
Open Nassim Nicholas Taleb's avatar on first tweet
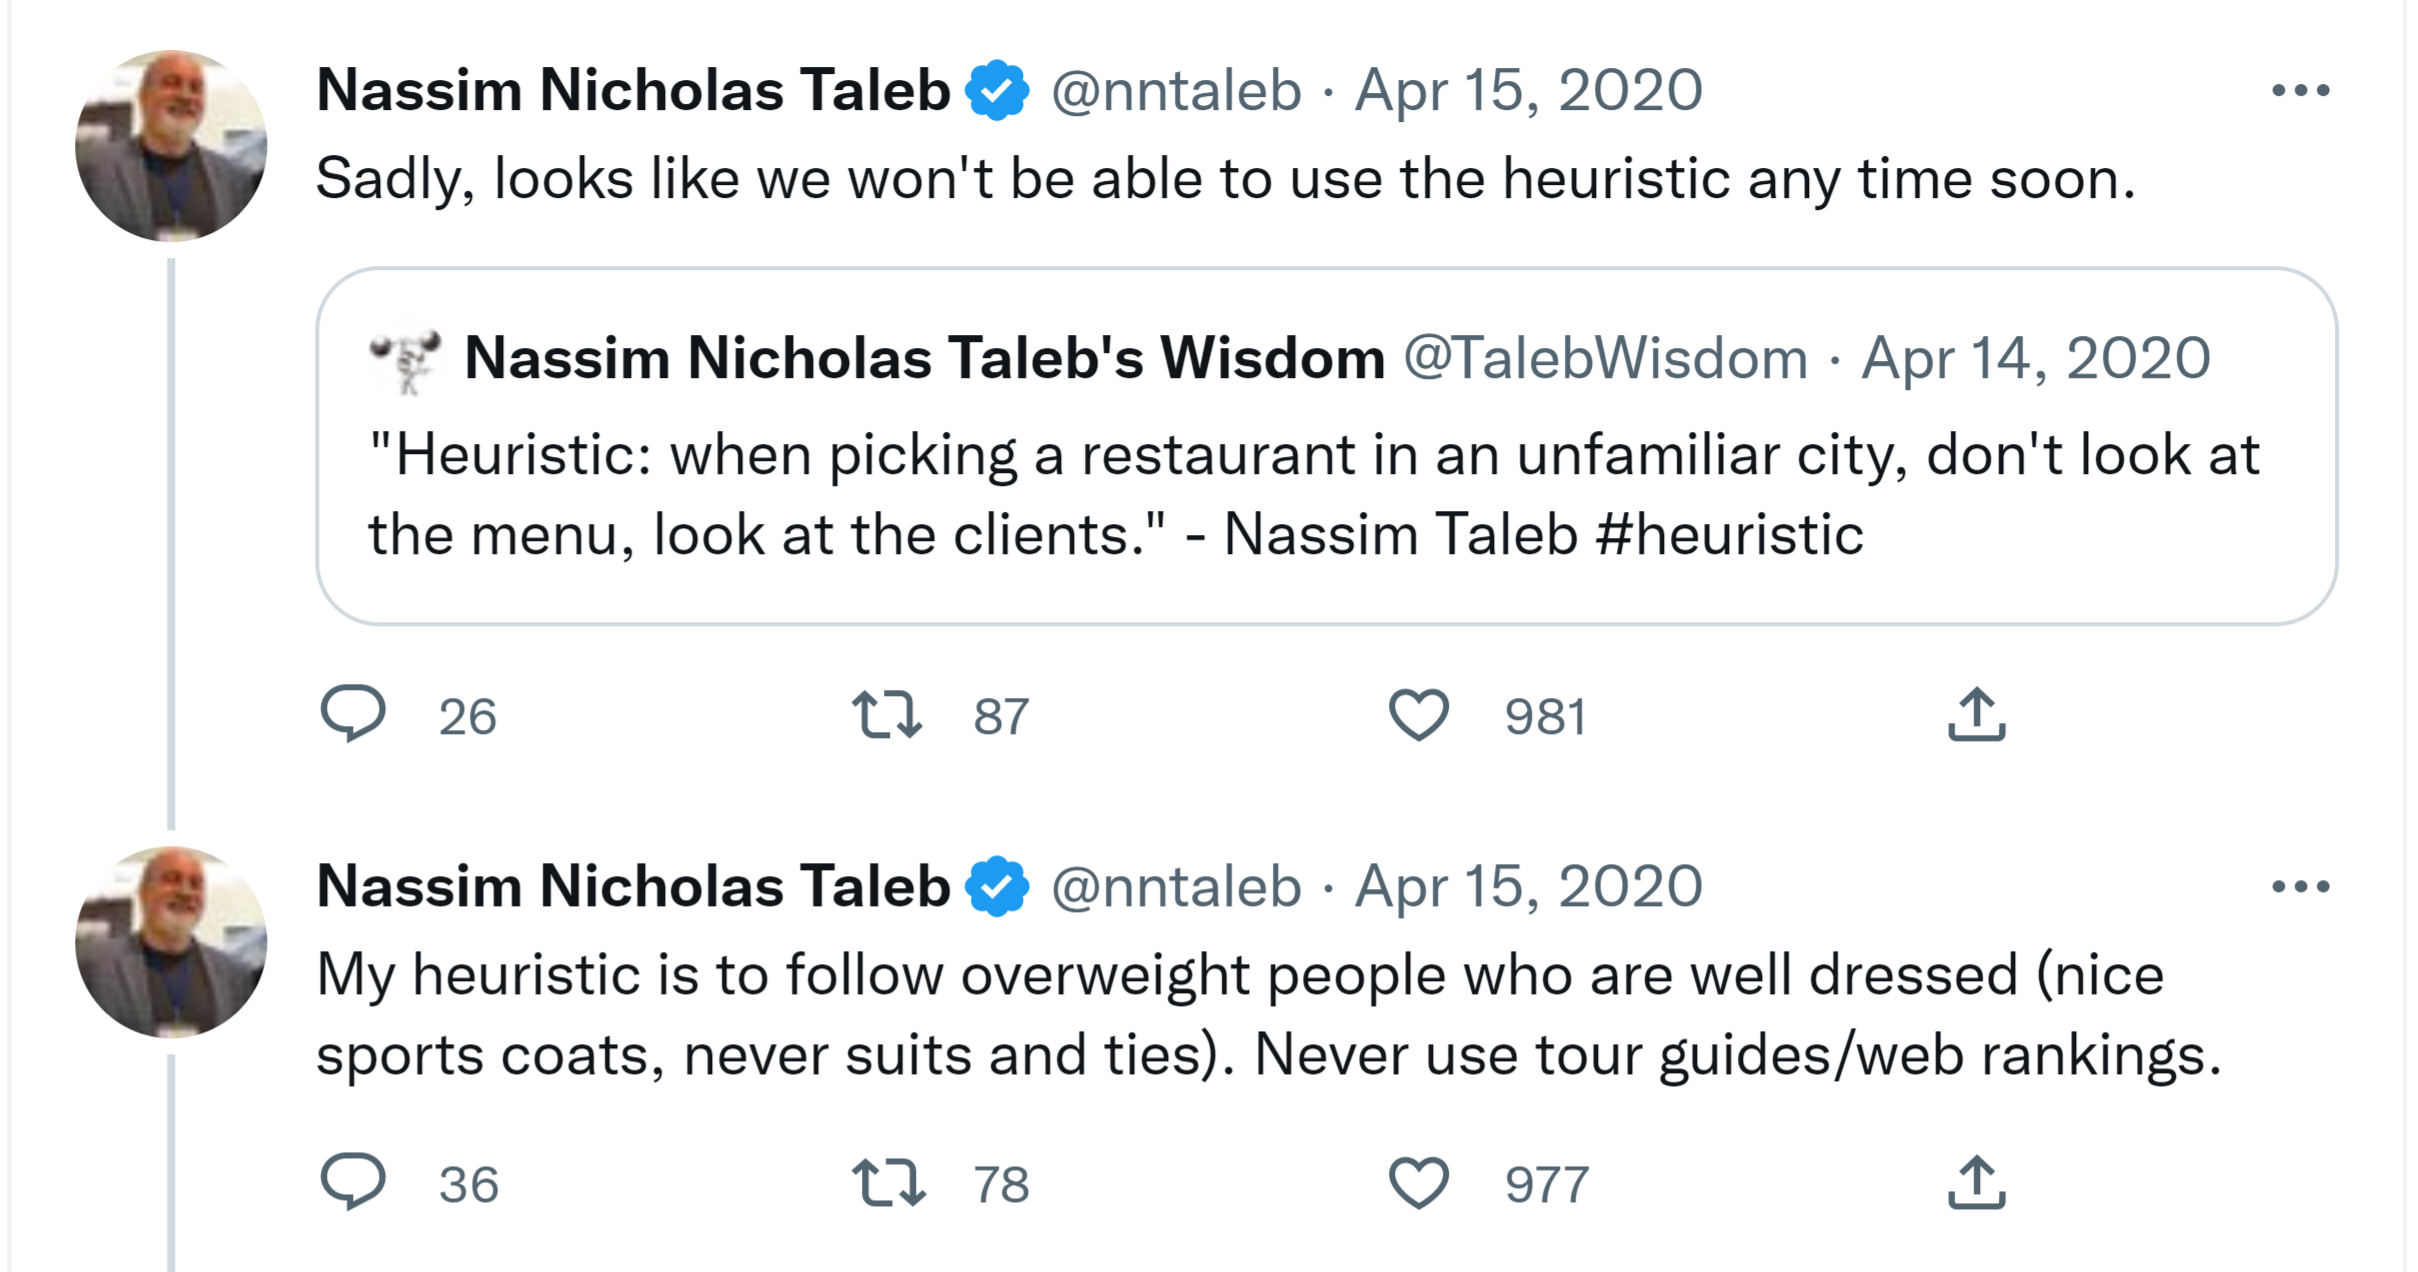(x=171, y=146)
